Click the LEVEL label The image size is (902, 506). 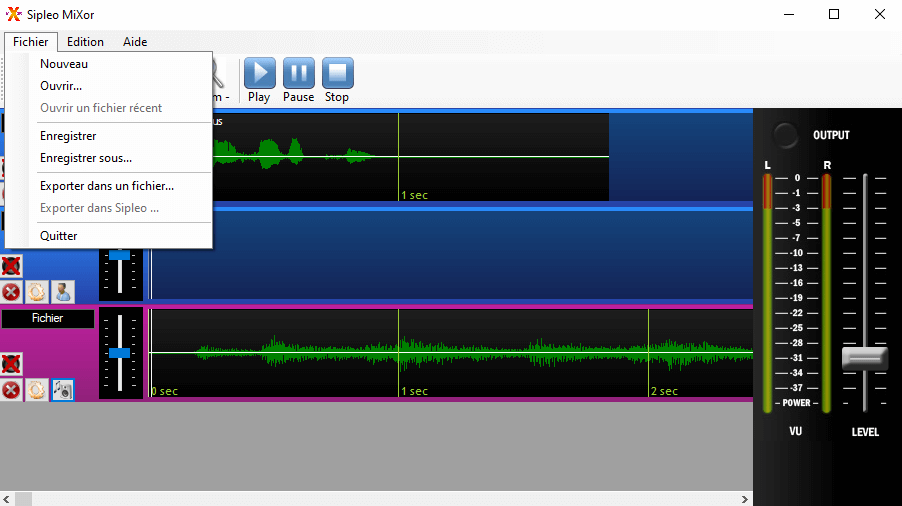(x=865, y=432)
